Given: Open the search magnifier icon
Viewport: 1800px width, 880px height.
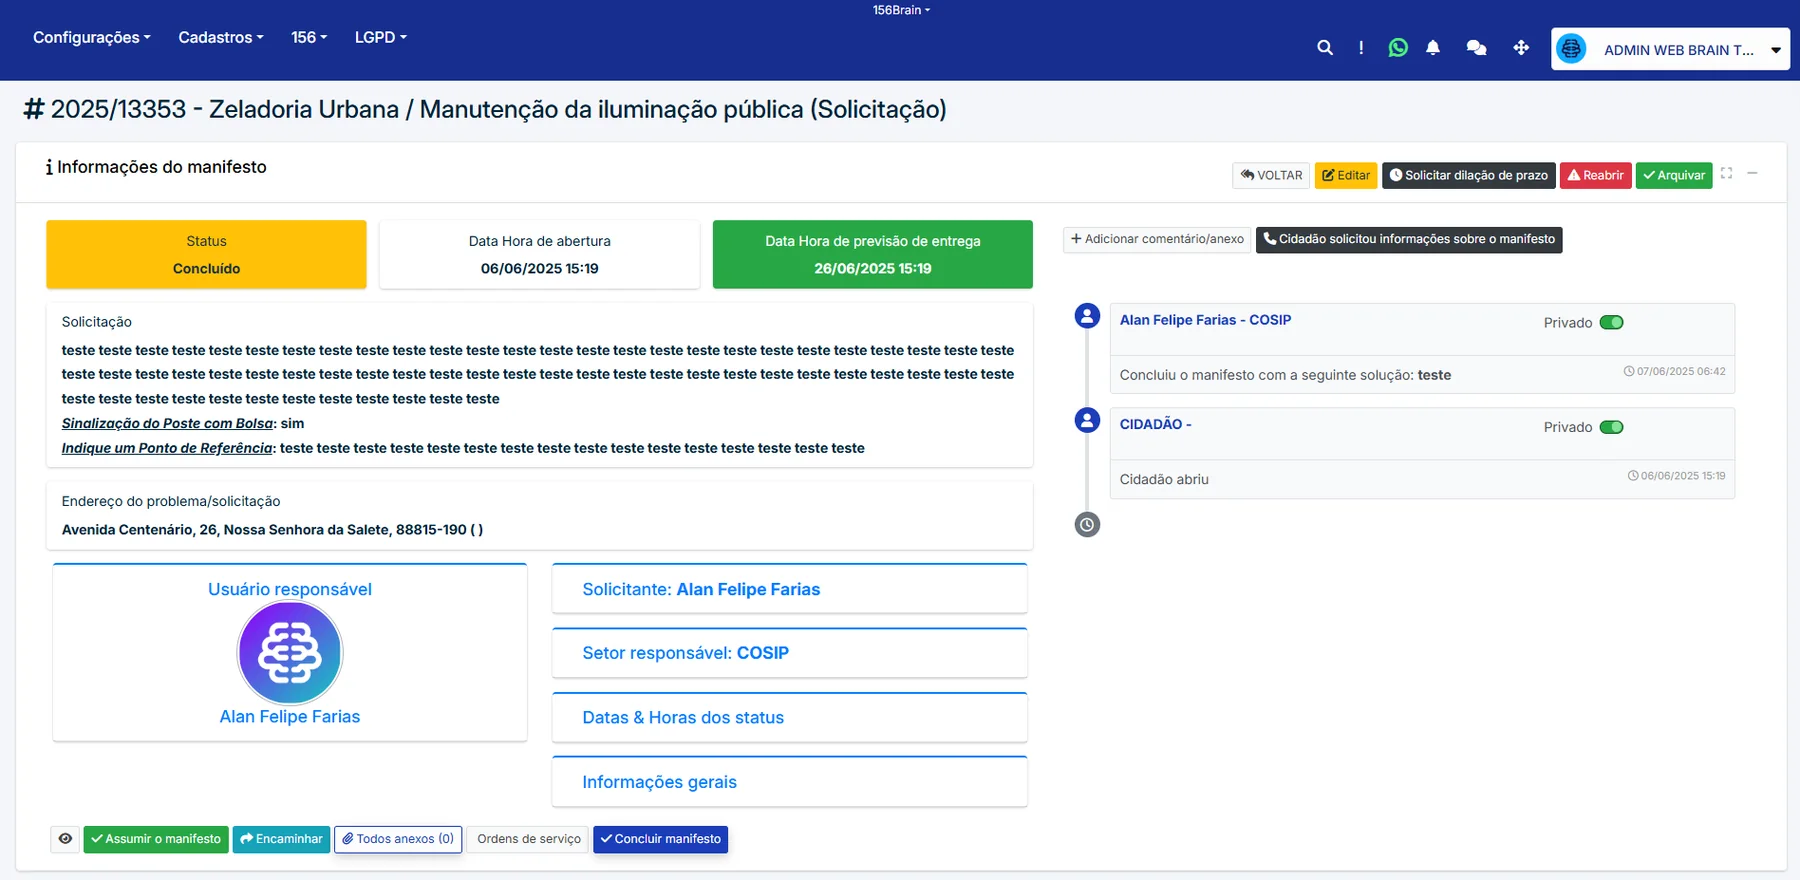Looking at the screenshot, I should (1325, 47).
